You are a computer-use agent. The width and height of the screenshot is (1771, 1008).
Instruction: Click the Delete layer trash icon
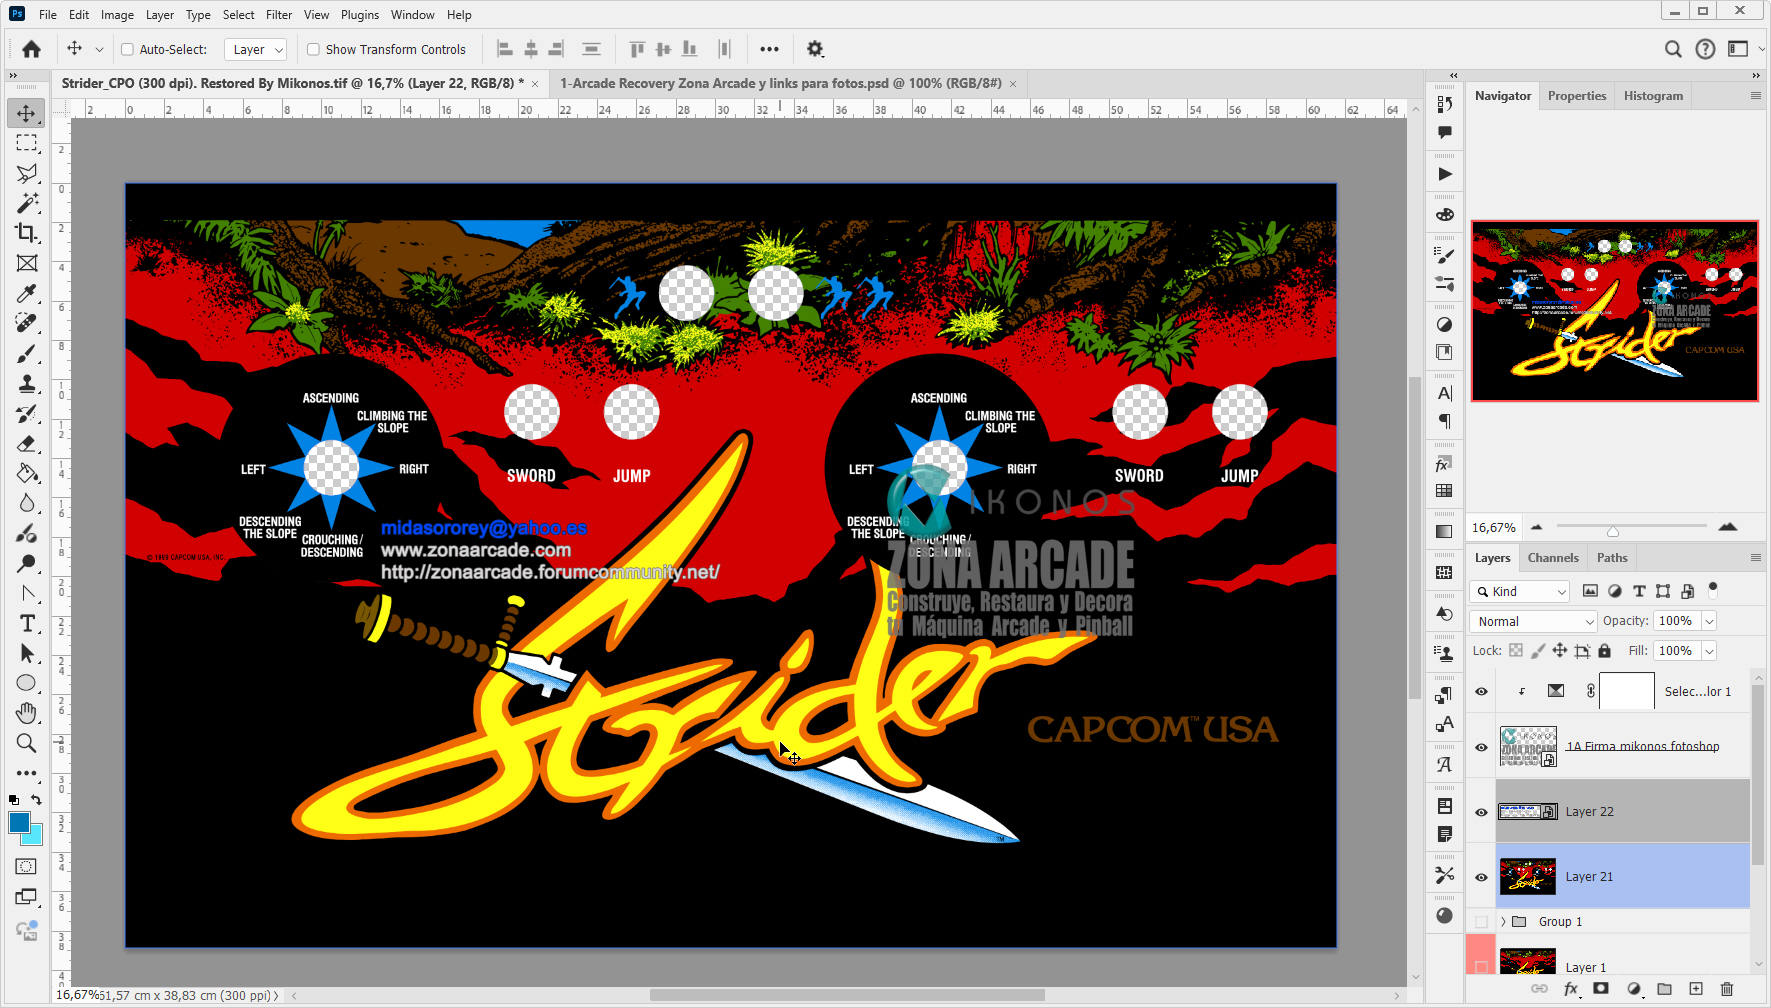coord(1727,989)
